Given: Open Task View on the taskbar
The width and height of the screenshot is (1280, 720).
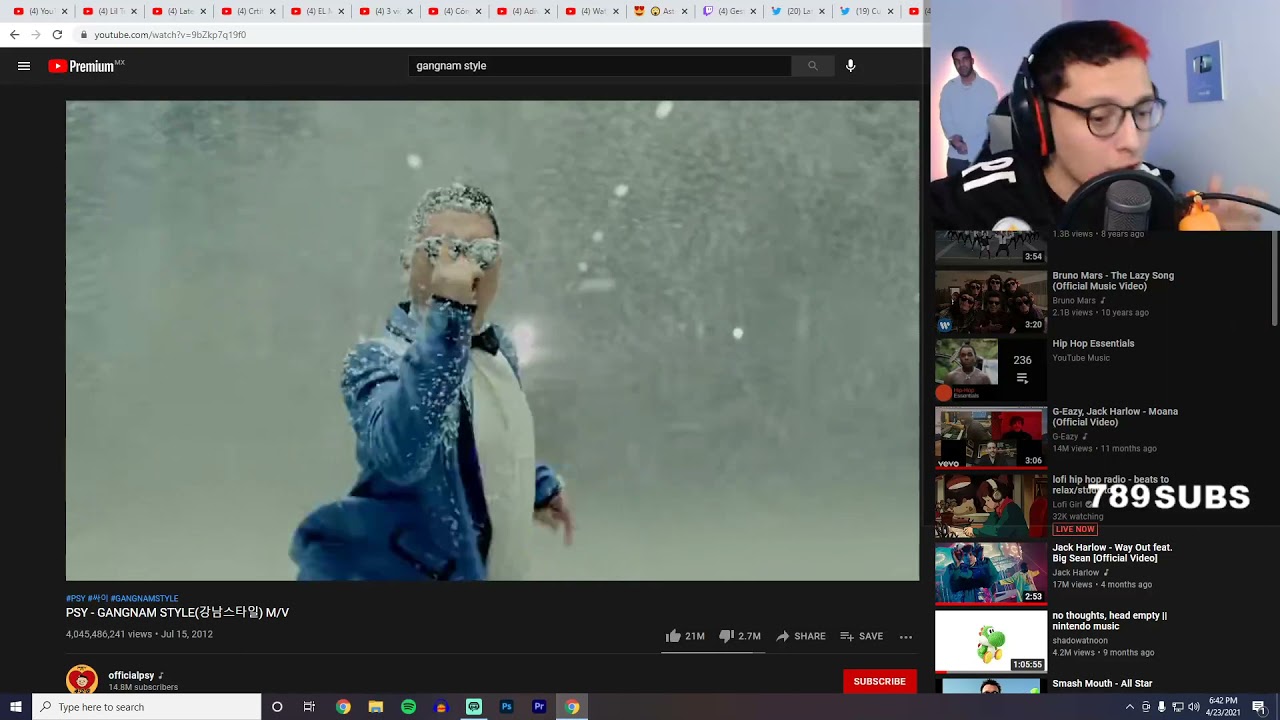Looking at the screenshot, I should [309, 707].
